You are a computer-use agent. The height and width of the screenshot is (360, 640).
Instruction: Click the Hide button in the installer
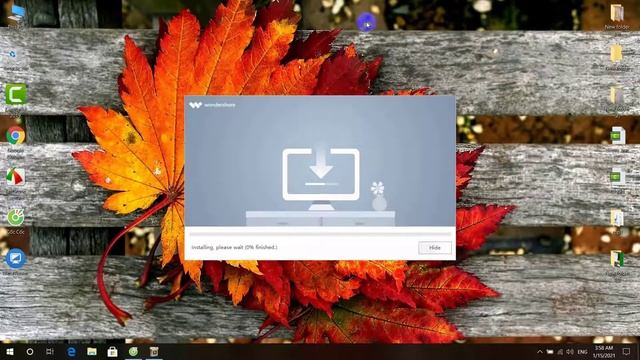click(x=435, y=247)
